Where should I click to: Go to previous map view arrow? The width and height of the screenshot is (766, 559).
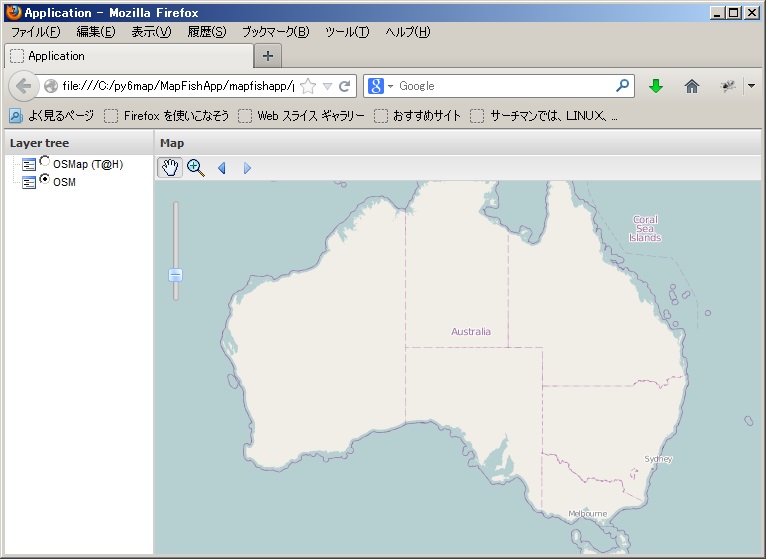221,168
